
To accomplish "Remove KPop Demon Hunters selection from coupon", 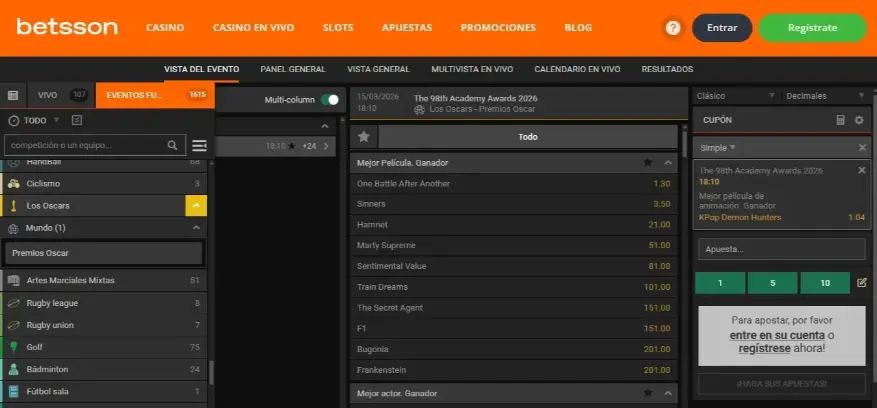I will click(862, 170).
